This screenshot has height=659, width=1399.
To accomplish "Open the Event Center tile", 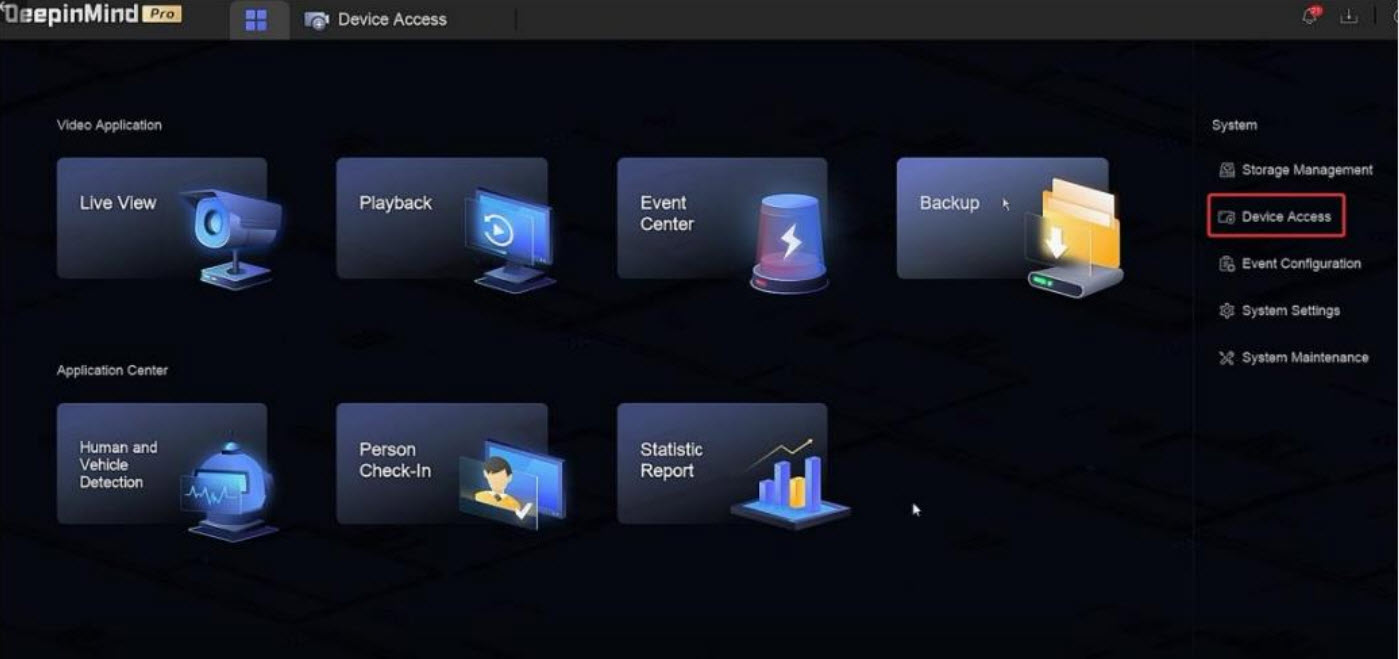I will [721, 218].
